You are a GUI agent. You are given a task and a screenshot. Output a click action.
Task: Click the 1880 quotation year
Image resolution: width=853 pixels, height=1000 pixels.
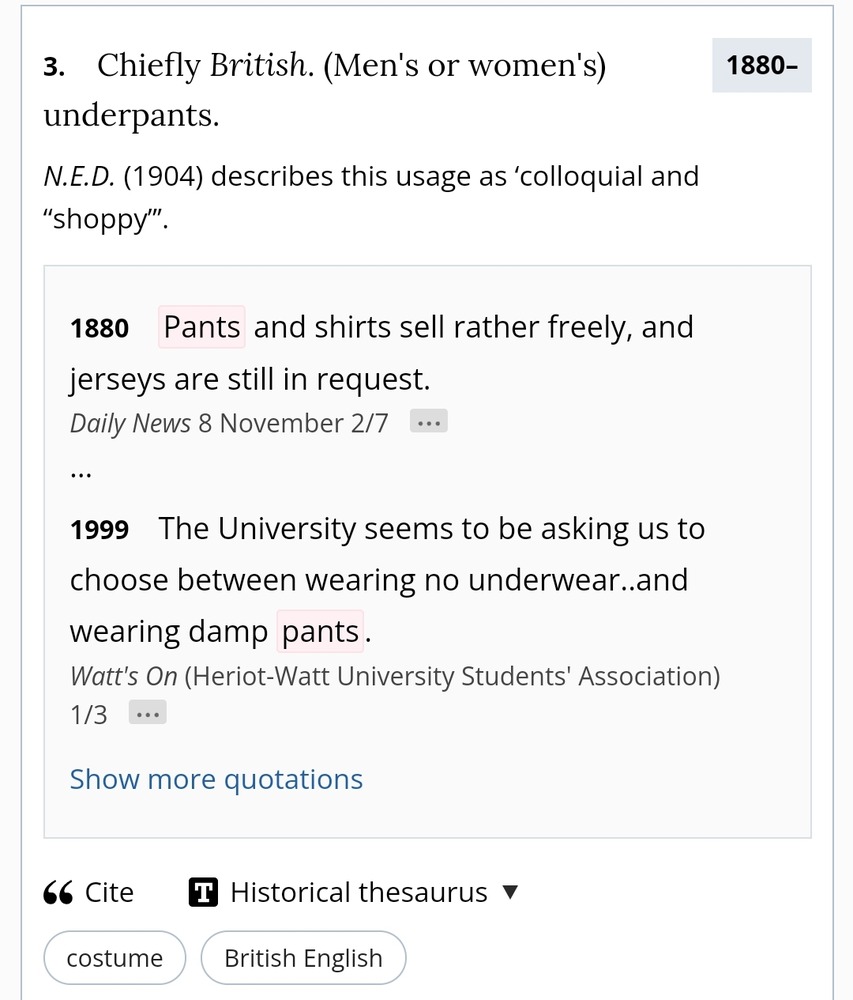(x=99, y=329)
